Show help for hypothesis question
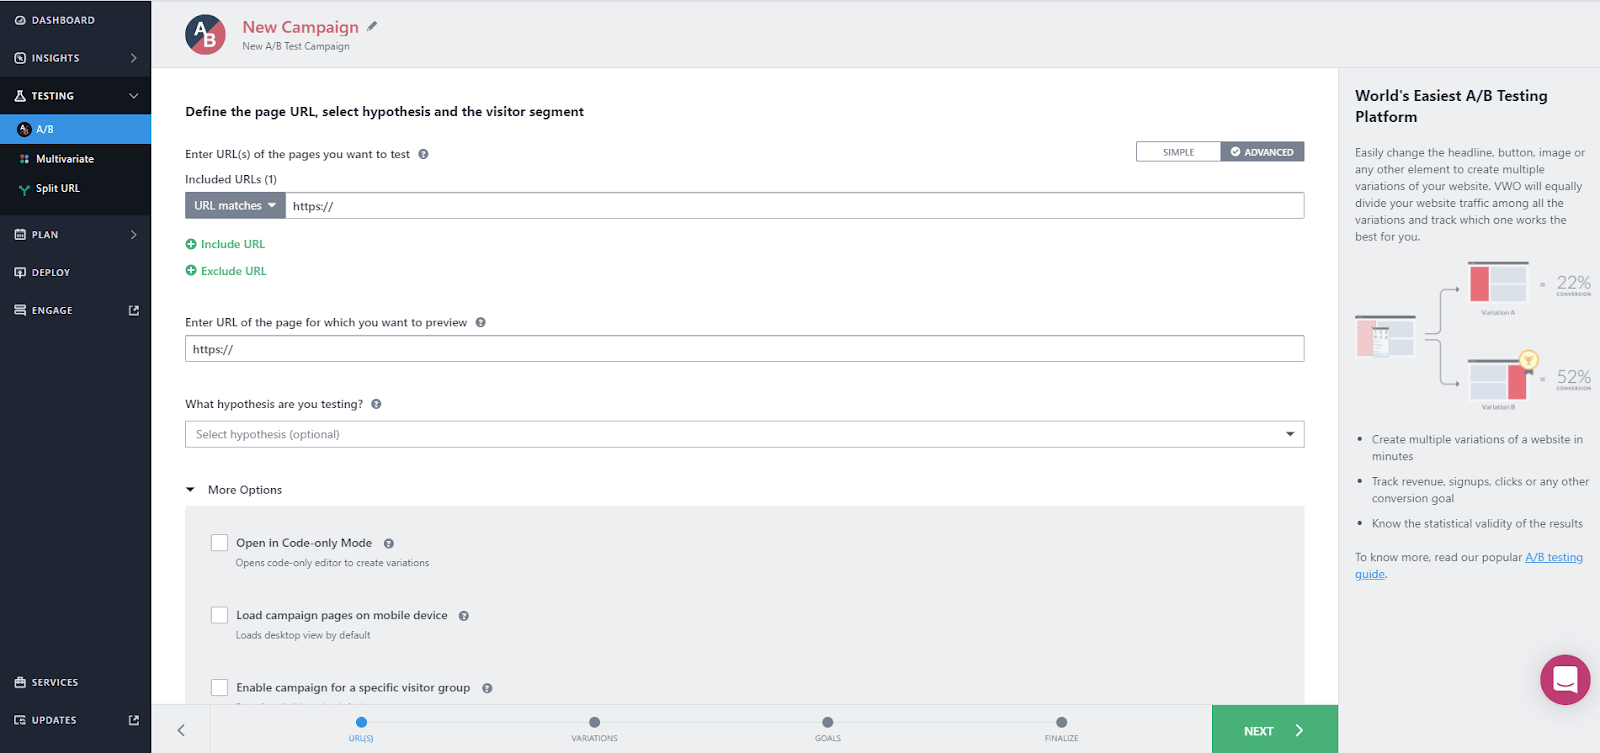This screenshot has width=1600, height=753. click(x=376, y=404)
